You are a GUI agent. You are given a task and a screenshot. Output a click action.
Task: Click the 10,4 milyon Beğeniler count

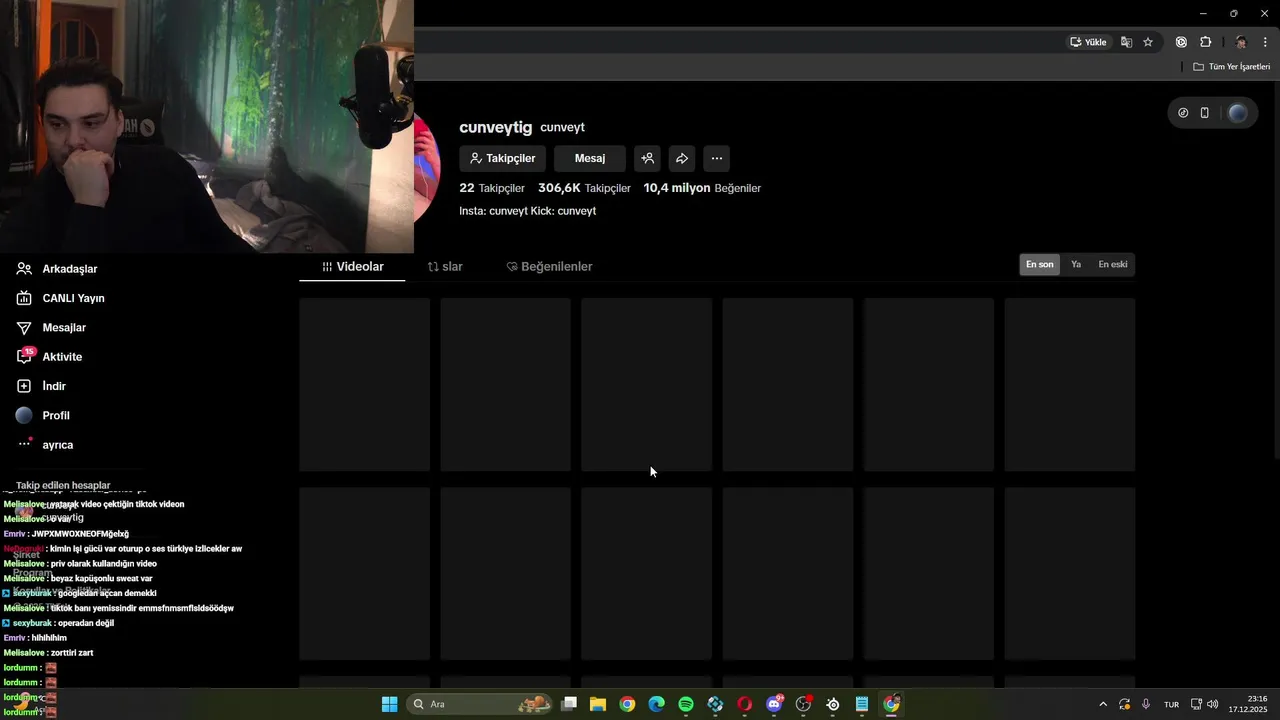(702, 188)
